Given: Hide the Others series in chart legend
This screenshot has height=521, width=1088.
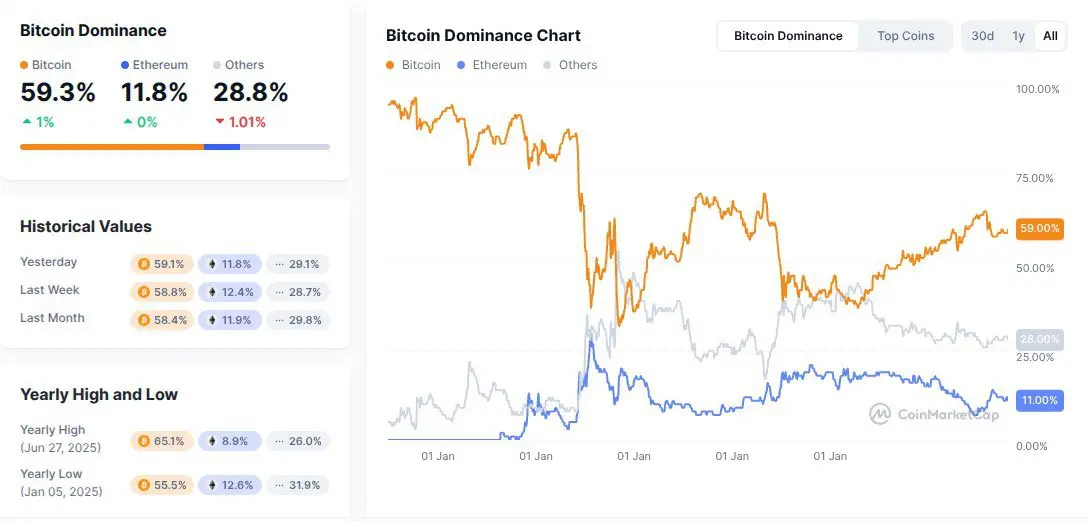Looking at the screenshot, I should pos(570,65).
